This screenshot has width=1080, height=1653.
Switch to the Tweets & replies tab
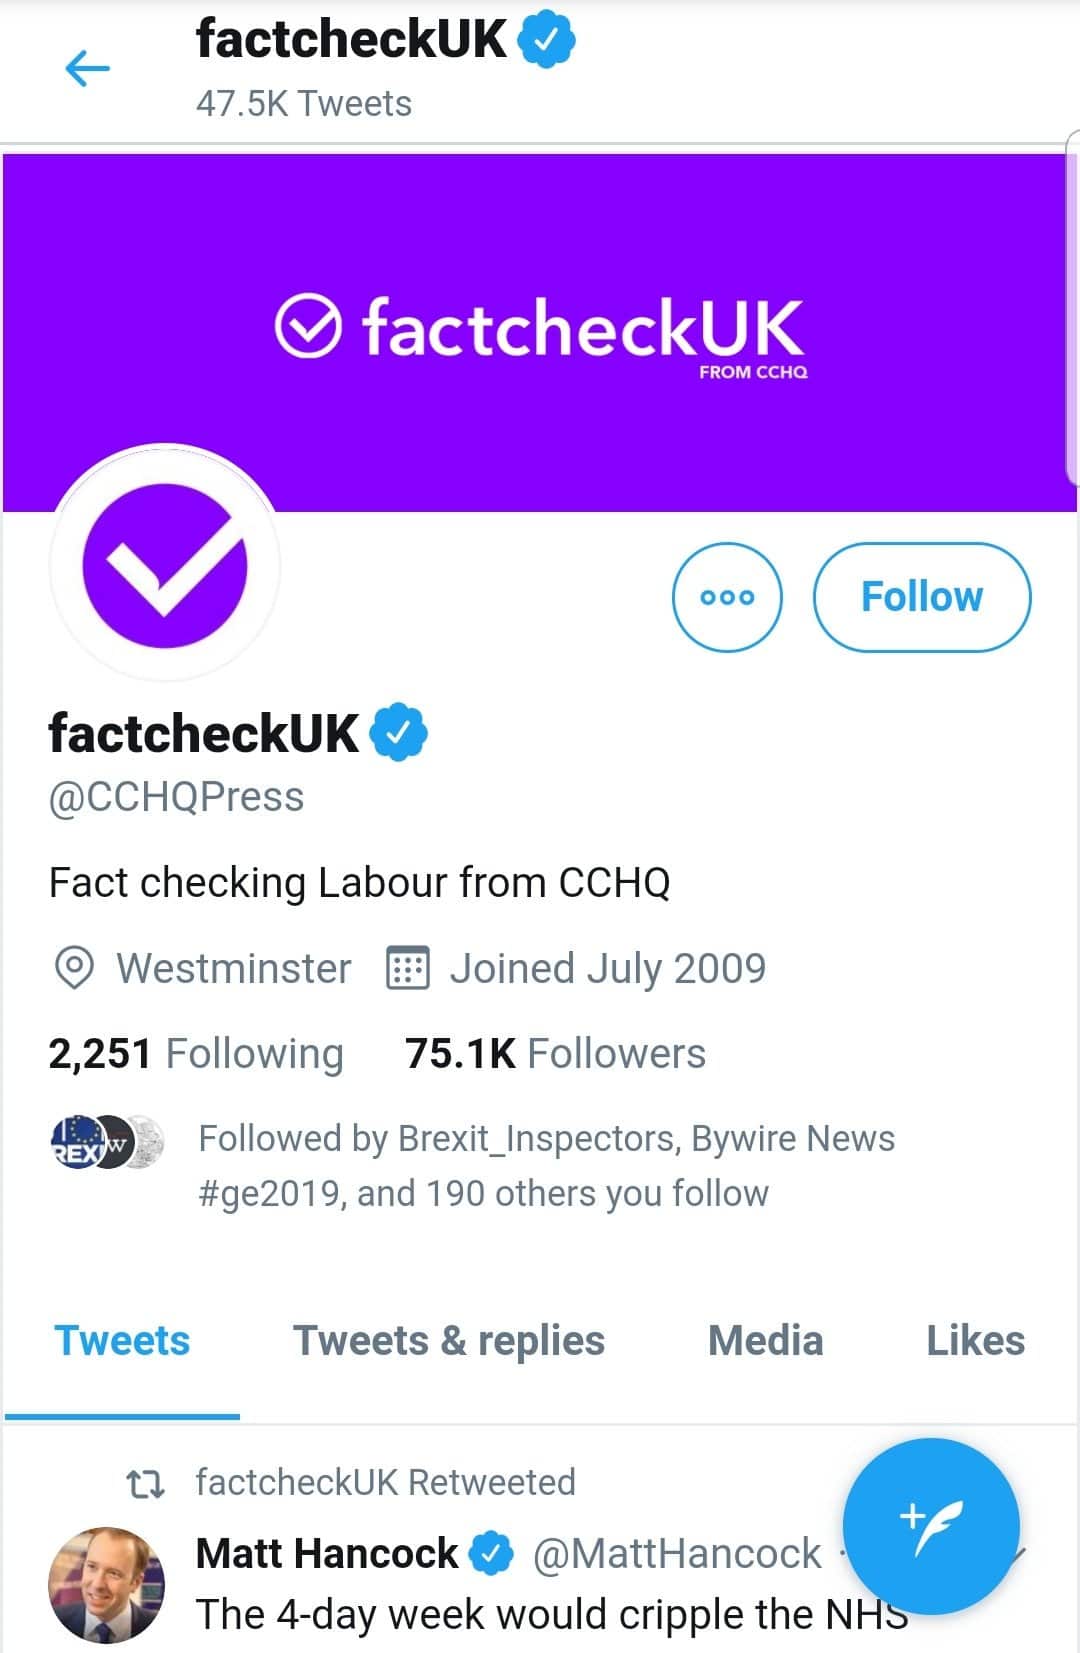(447, 1340)
